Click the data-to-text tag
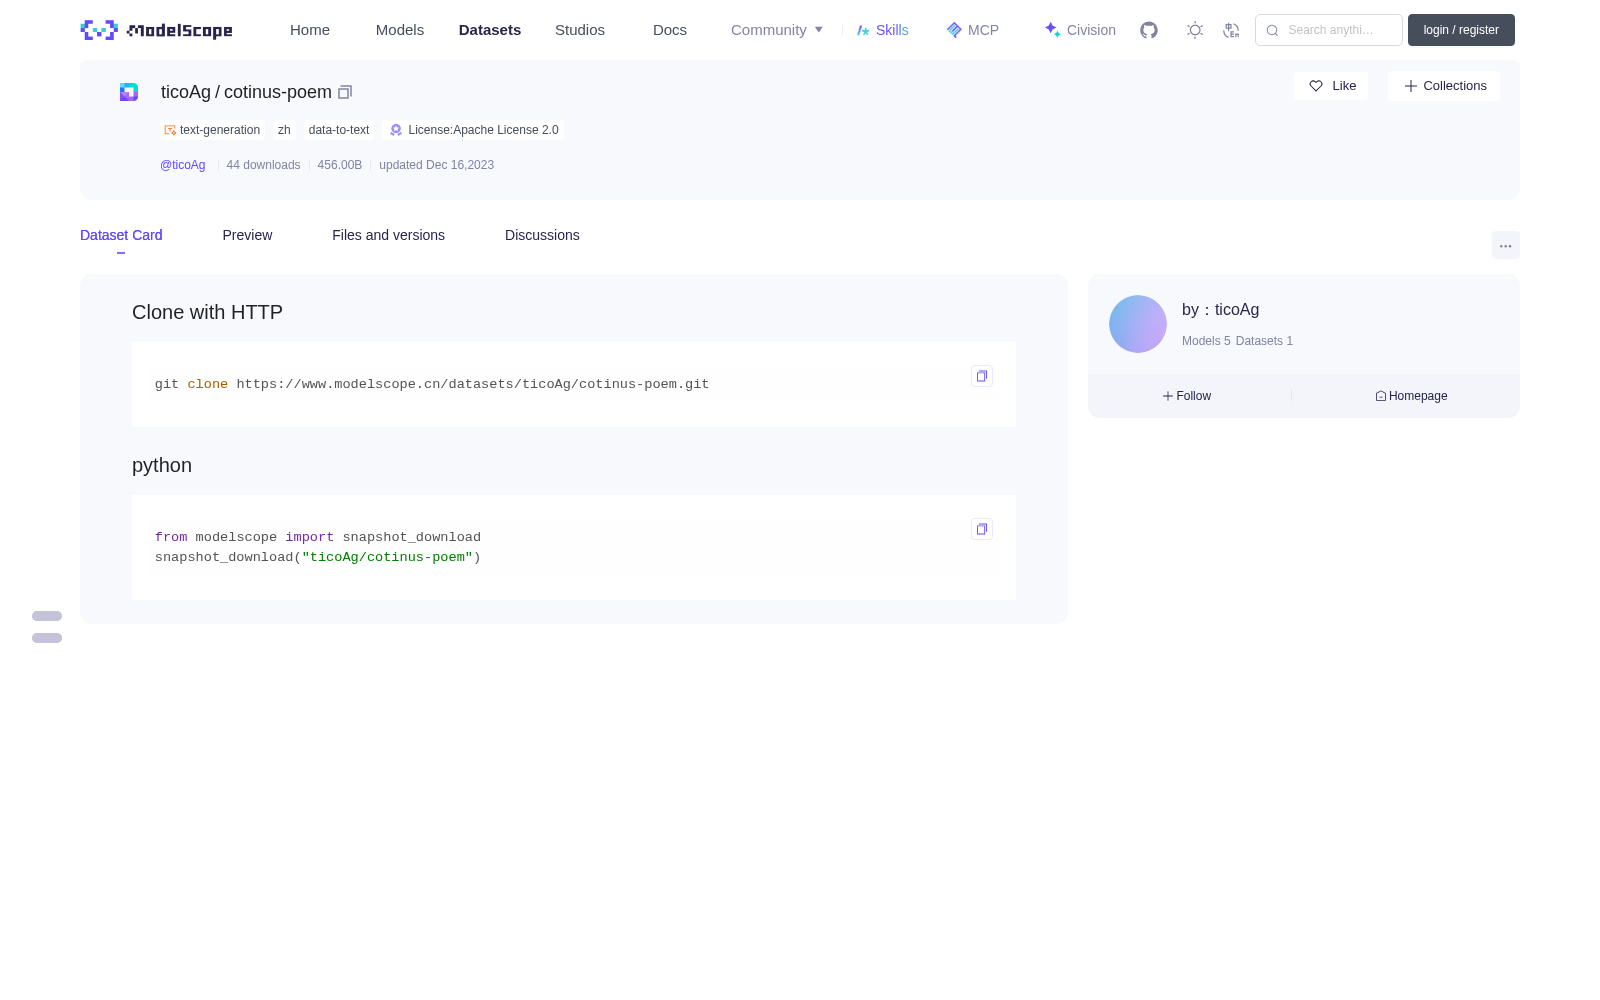 (x=339, y=130)
